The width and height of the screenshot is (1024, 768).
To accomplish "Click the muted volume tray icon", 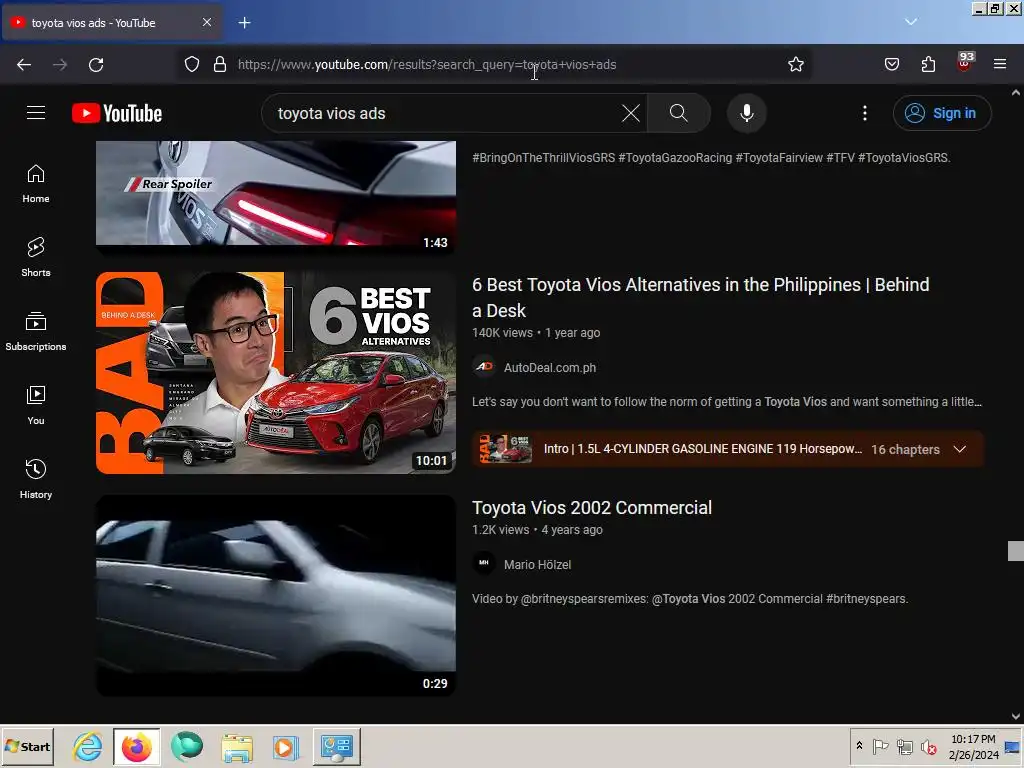I will 928,746.
